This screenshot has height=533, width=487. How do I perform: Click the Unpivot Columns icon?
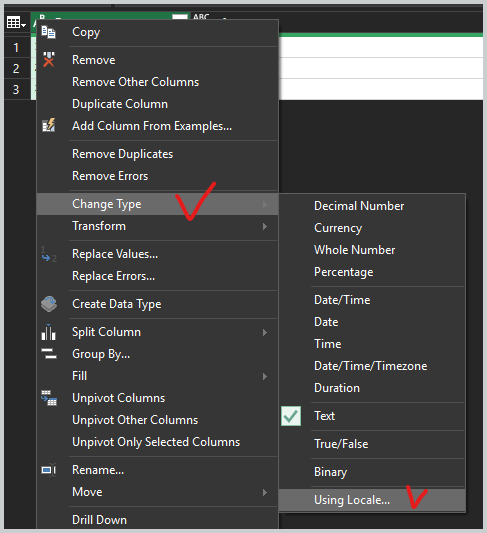[49, 398]
